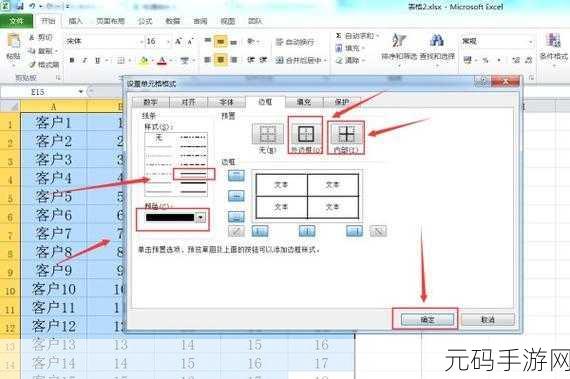The height and width of the screenshot is (379, 570).
Task: Click the Decrease Font Size icon
Action: click(x=190, y=42)
